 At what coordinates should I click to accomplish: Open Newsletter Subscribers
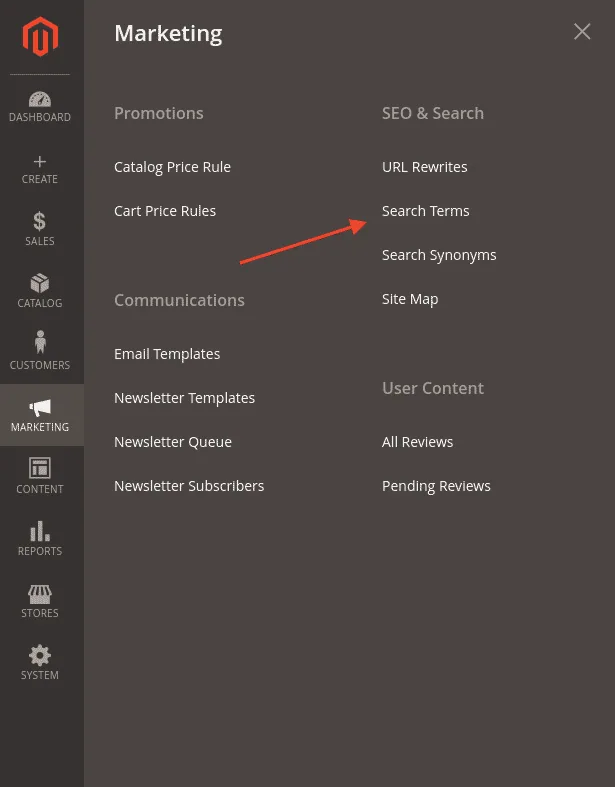tap(189, 486)
